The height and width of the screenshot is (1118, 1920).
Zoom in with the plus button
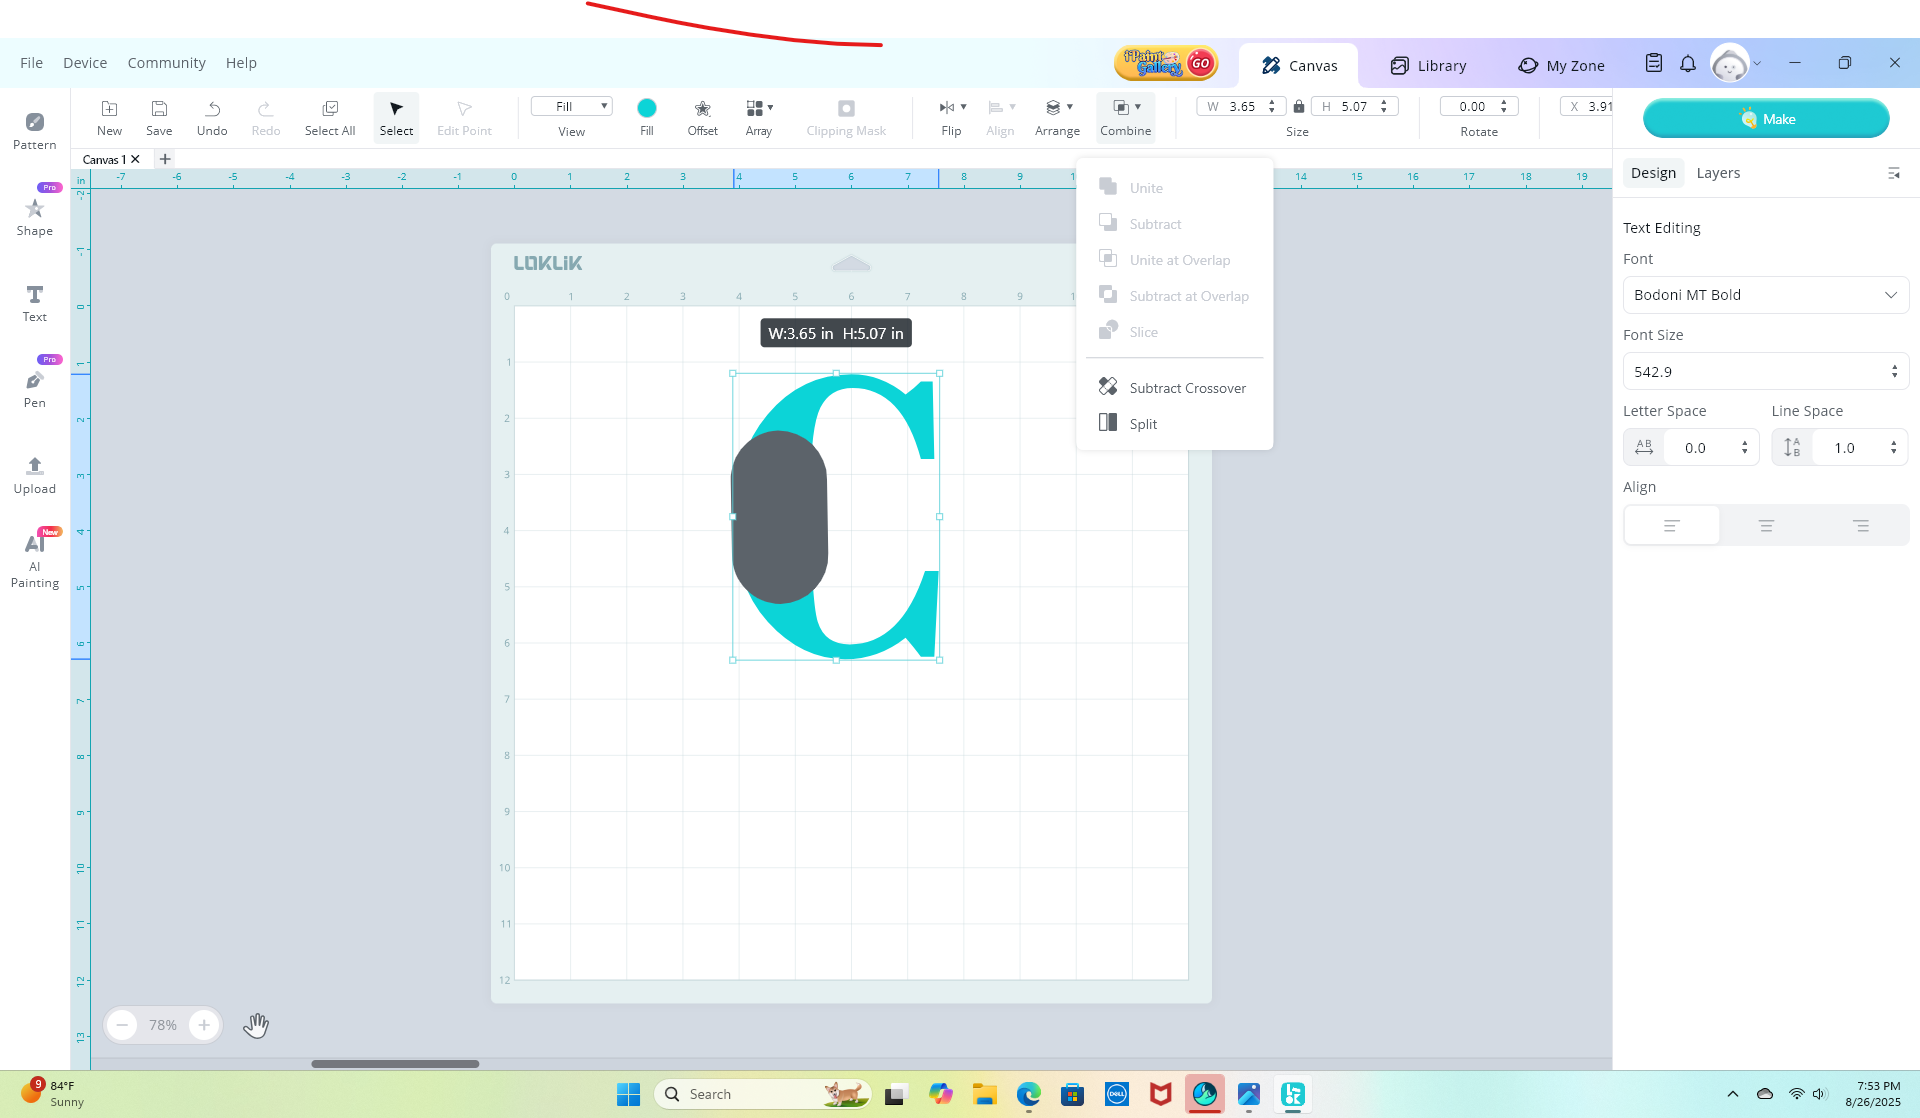pyautogui.click(x=204, y=1025)
